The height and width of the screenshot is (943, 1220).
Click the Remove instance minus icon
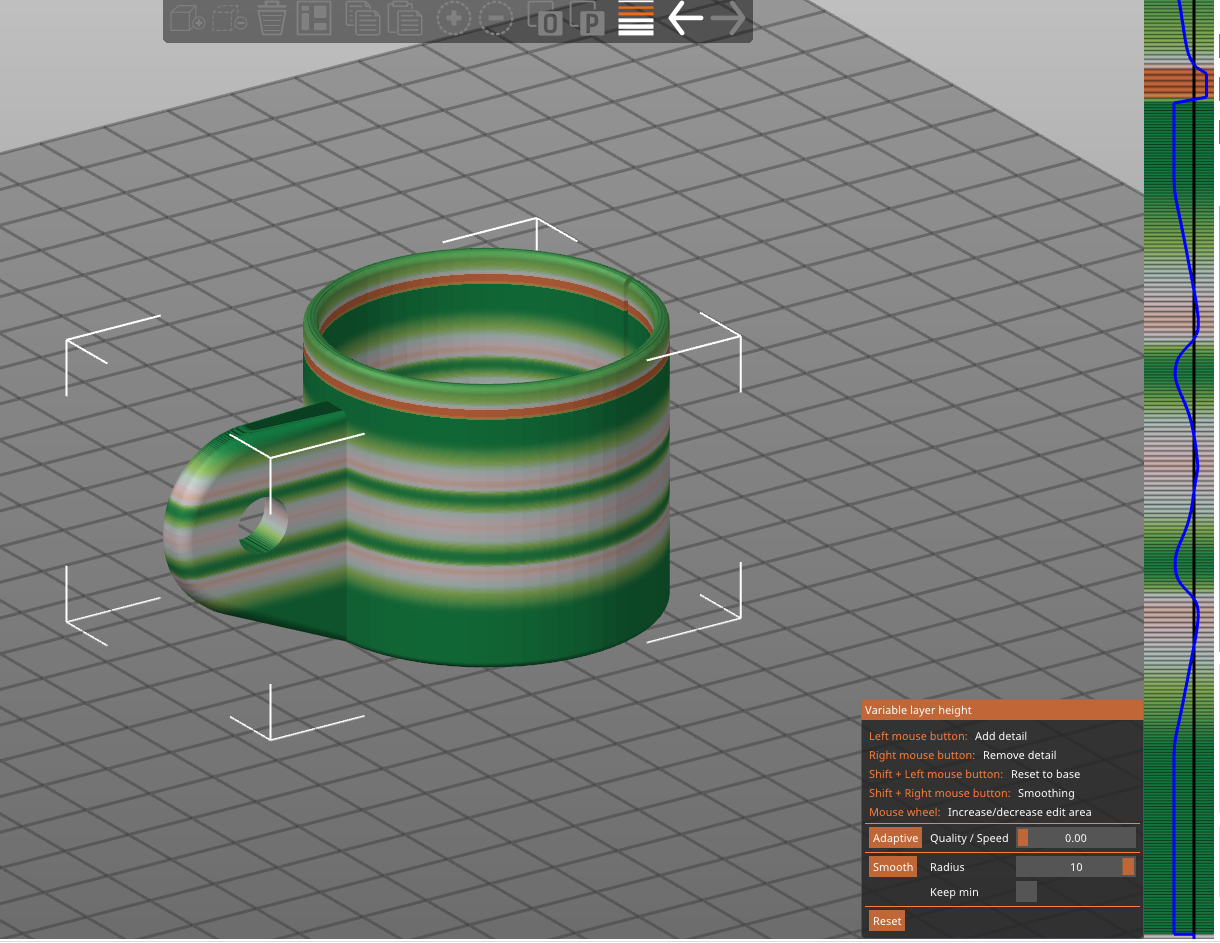click(496, 18)
